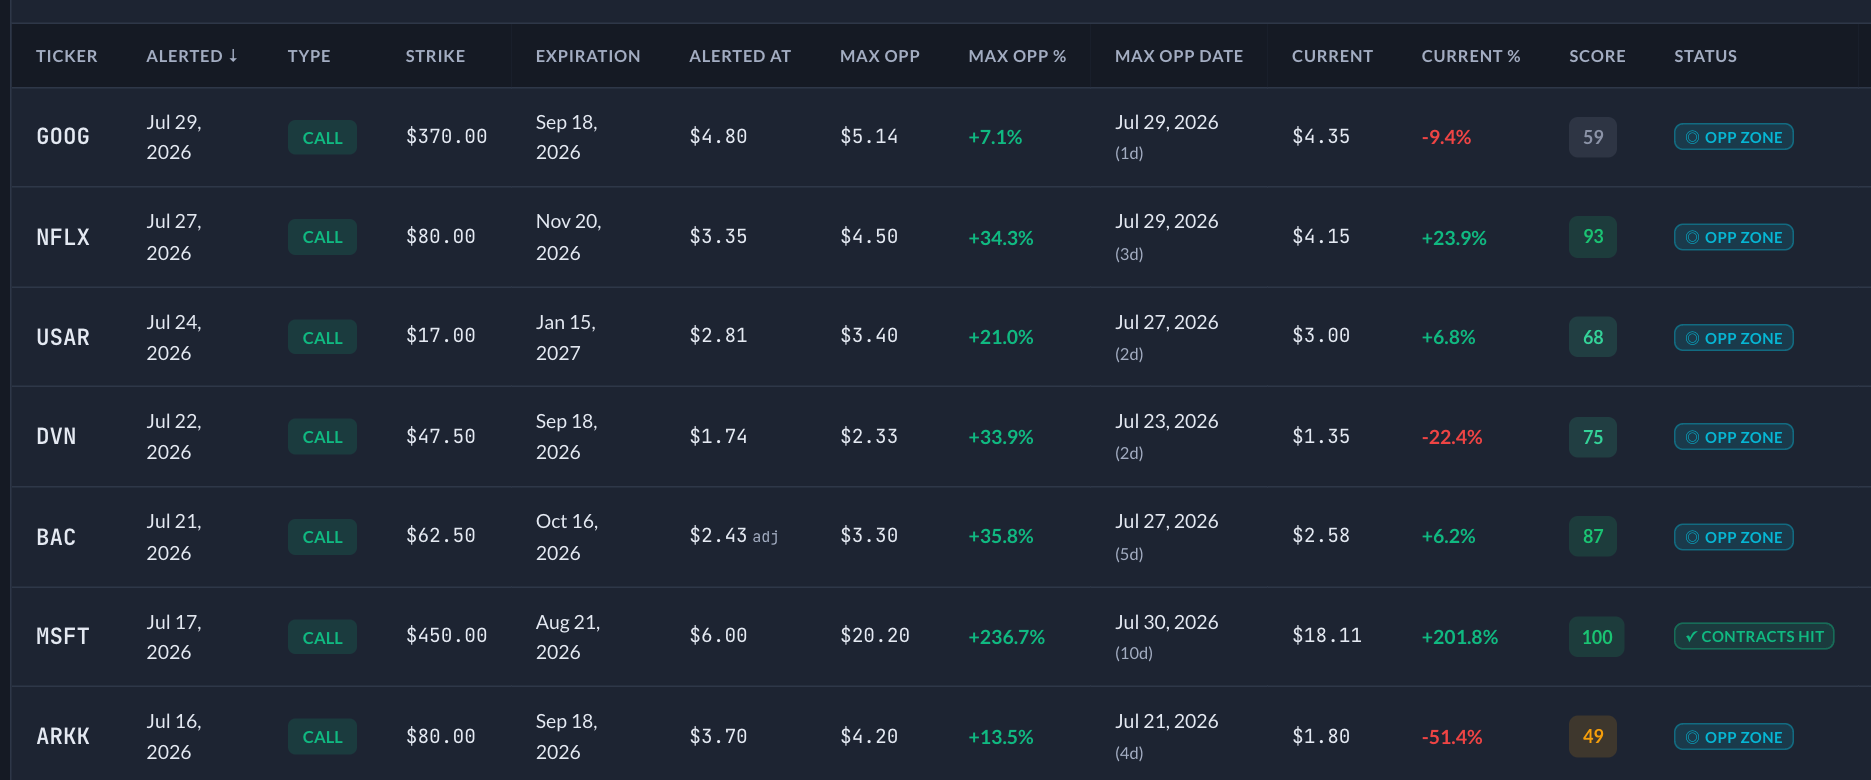1871x780 pixels.
Task: Sort by the EXPIRATION column header
Action: tap(588, 56)
